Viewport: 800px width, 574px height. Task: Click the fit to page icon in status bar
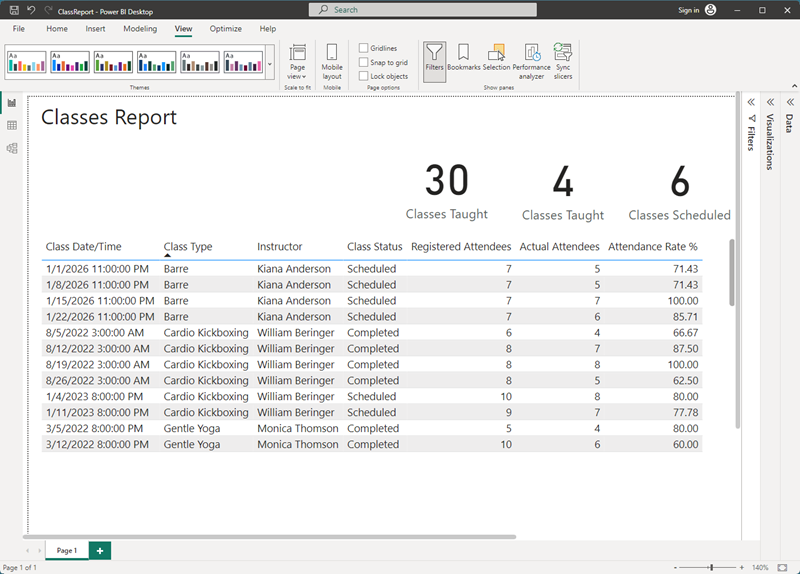[782, 567]
